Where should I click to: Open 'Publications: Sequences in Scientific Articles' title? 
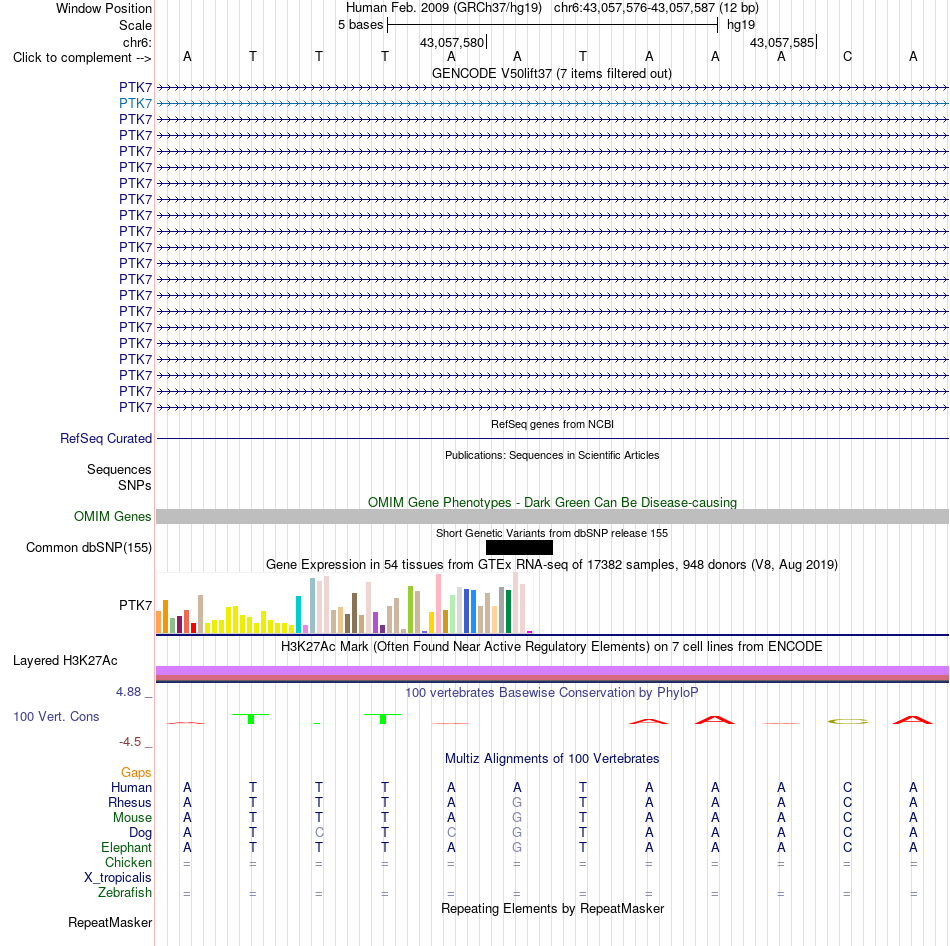[552, 456]
